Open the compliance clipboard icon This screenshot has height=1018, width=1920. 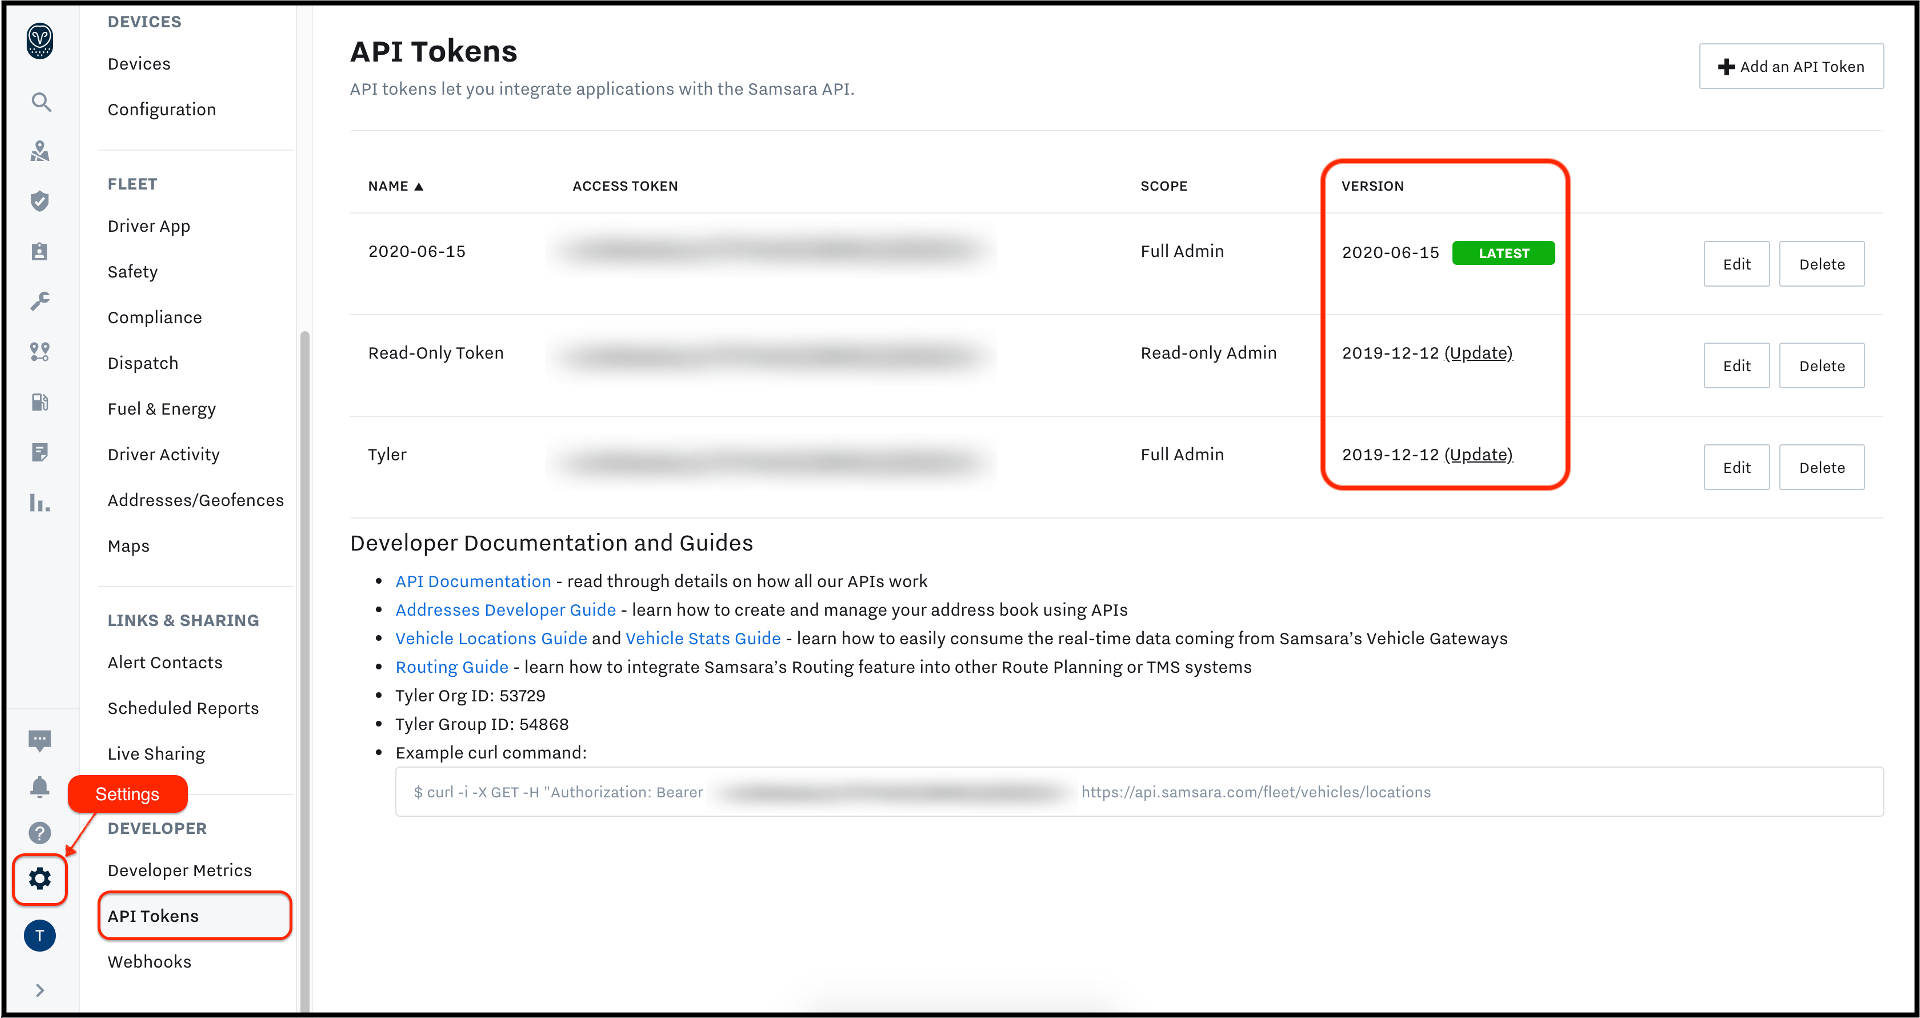click(x=40, y=251)
